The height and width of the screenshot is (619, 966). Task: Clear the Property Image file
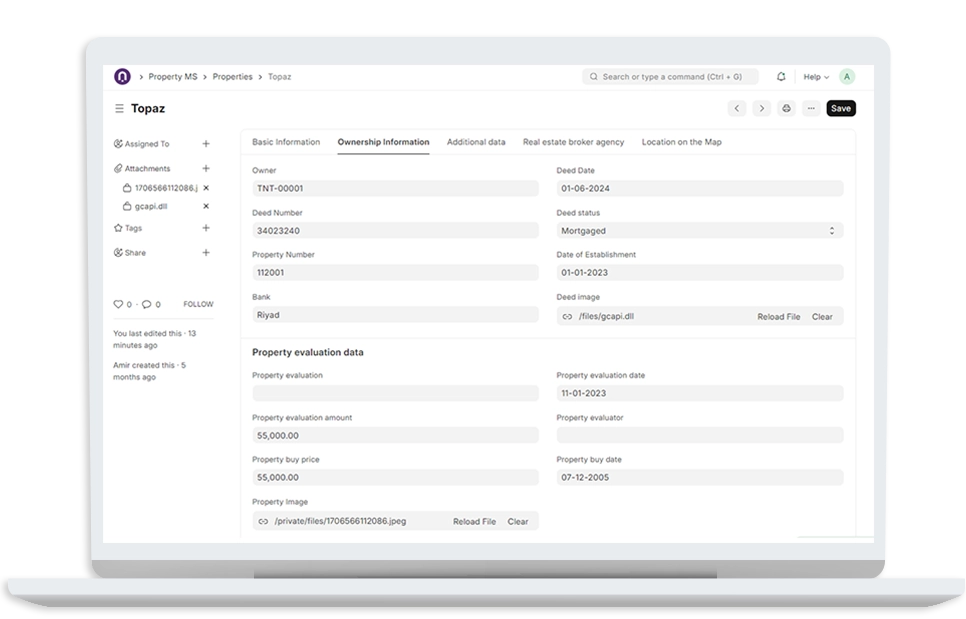[518, 521]
